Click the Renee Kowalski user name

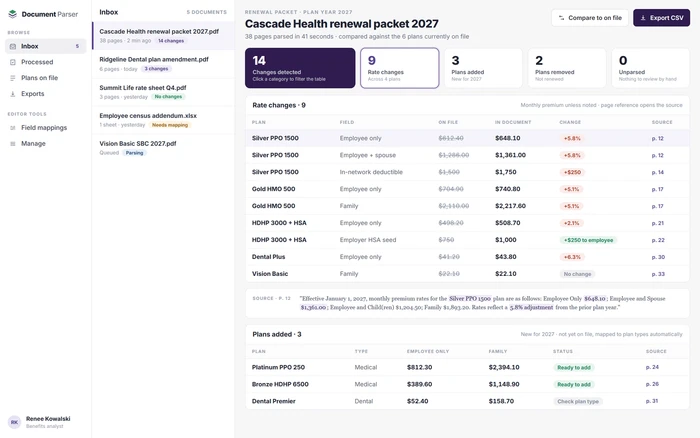[48, 419]
